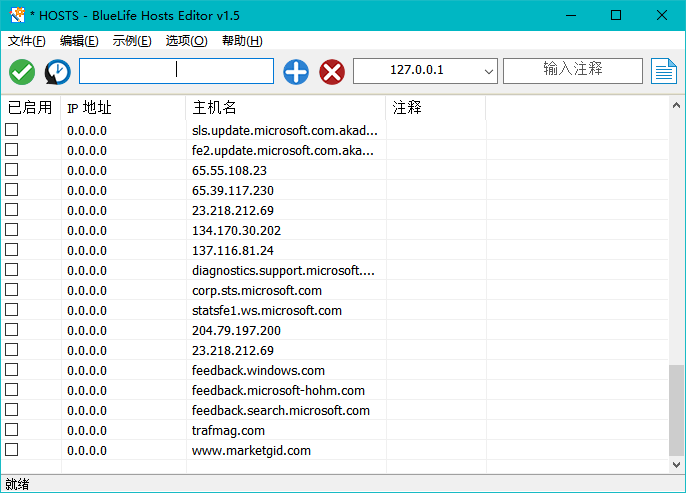Viewport: 686px width, 493px height.
Task: Select the trafmag.com hostname
Action: (x=228, y=431)
